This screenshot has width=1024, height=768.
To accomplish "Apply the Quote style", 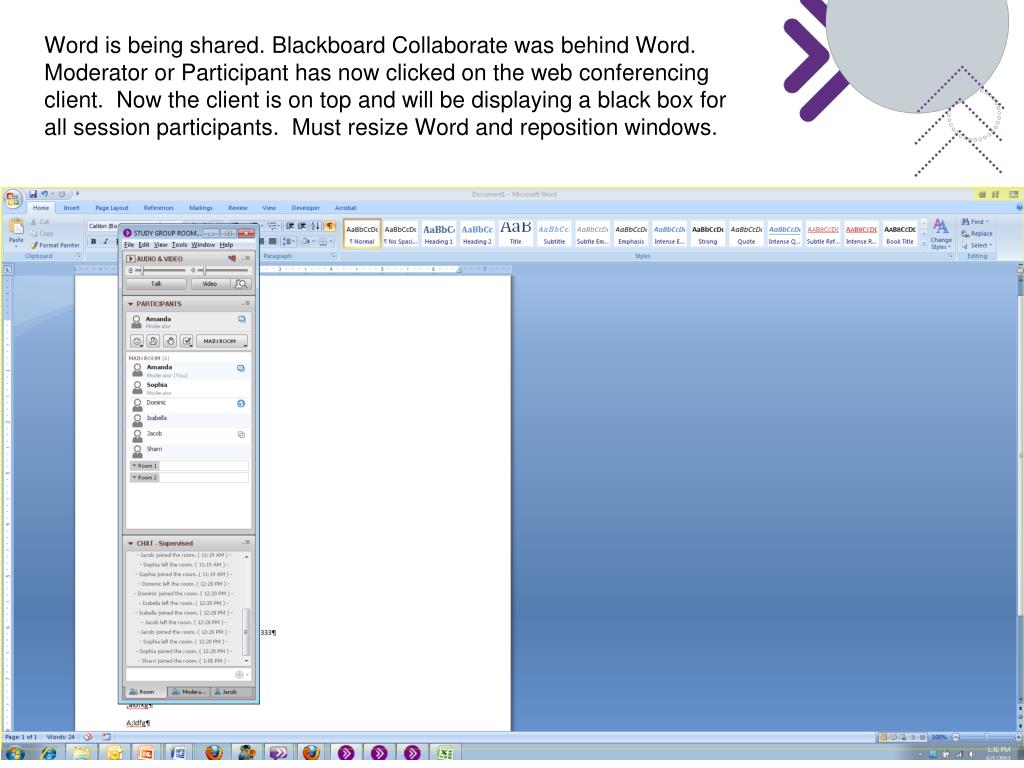I will tap(746, 234).
